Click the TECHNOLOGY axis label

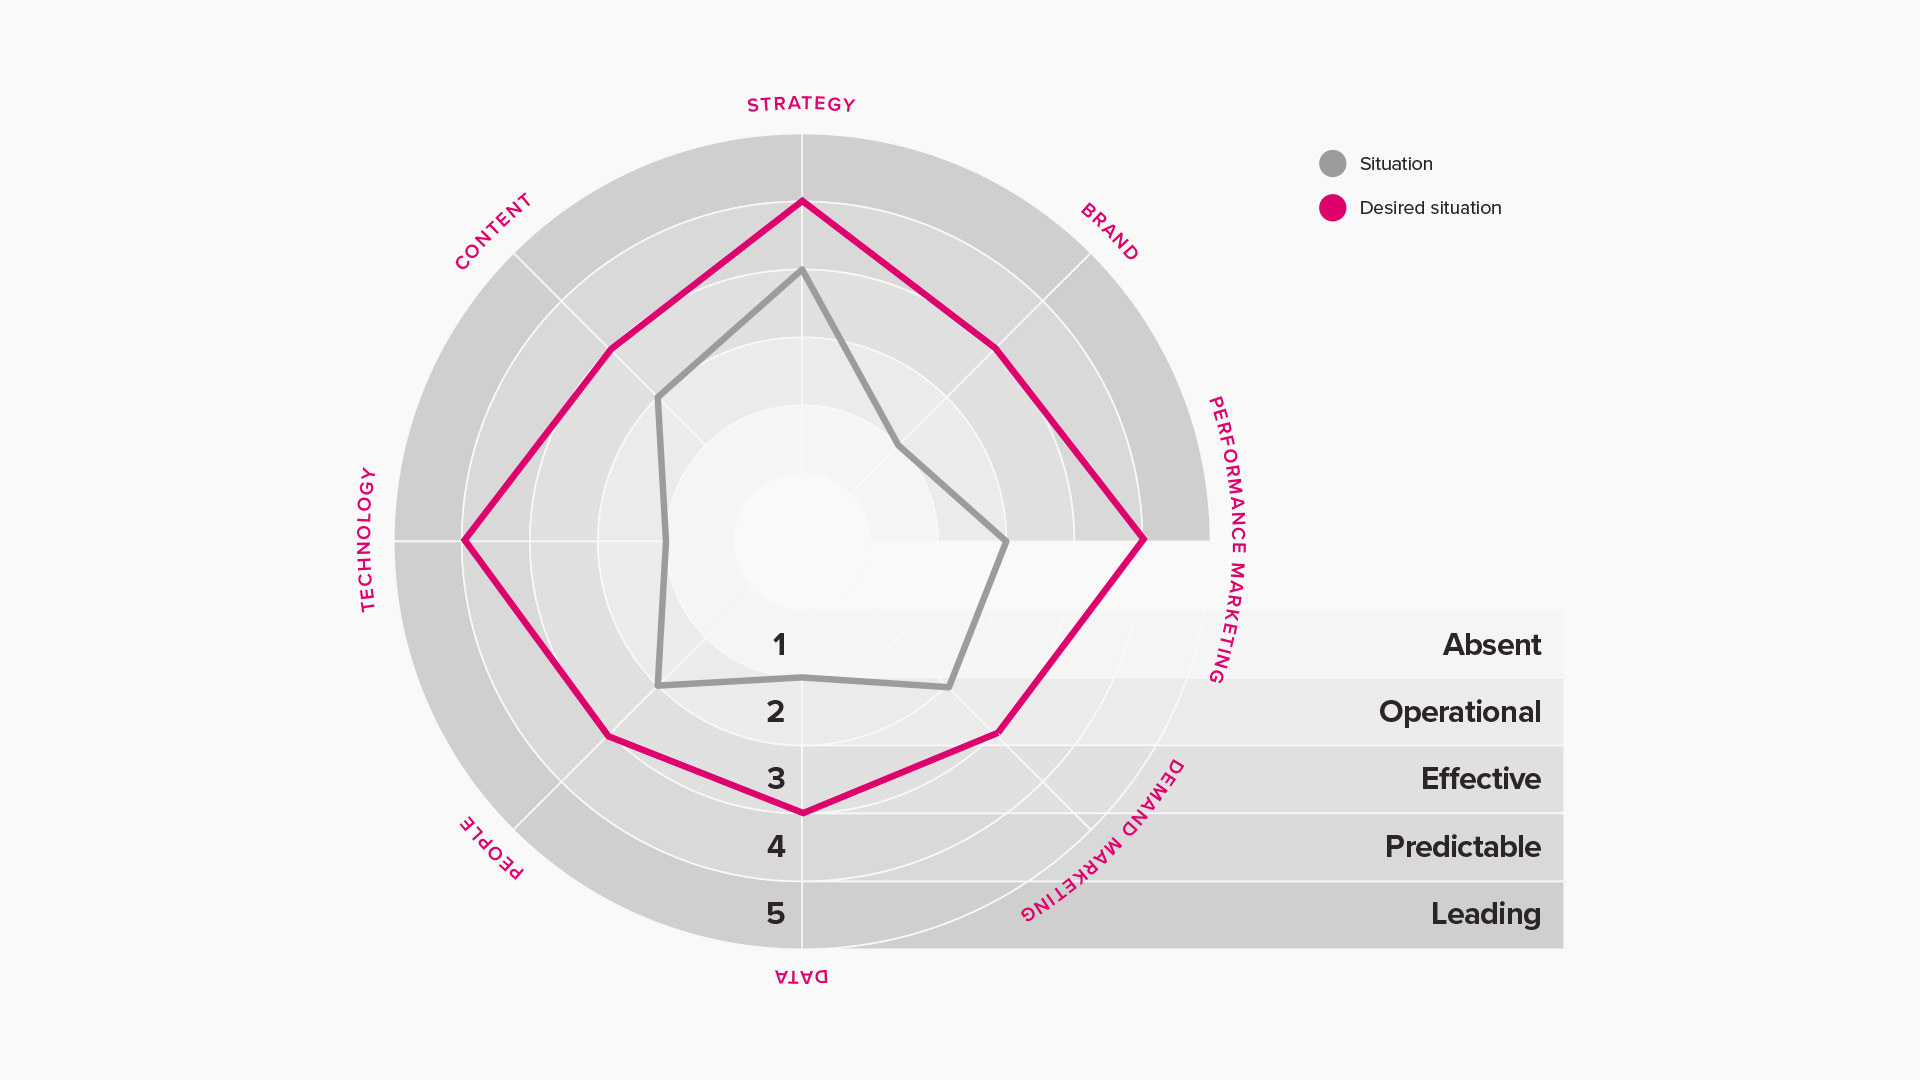pyautogui.click(x=367, y=540)
